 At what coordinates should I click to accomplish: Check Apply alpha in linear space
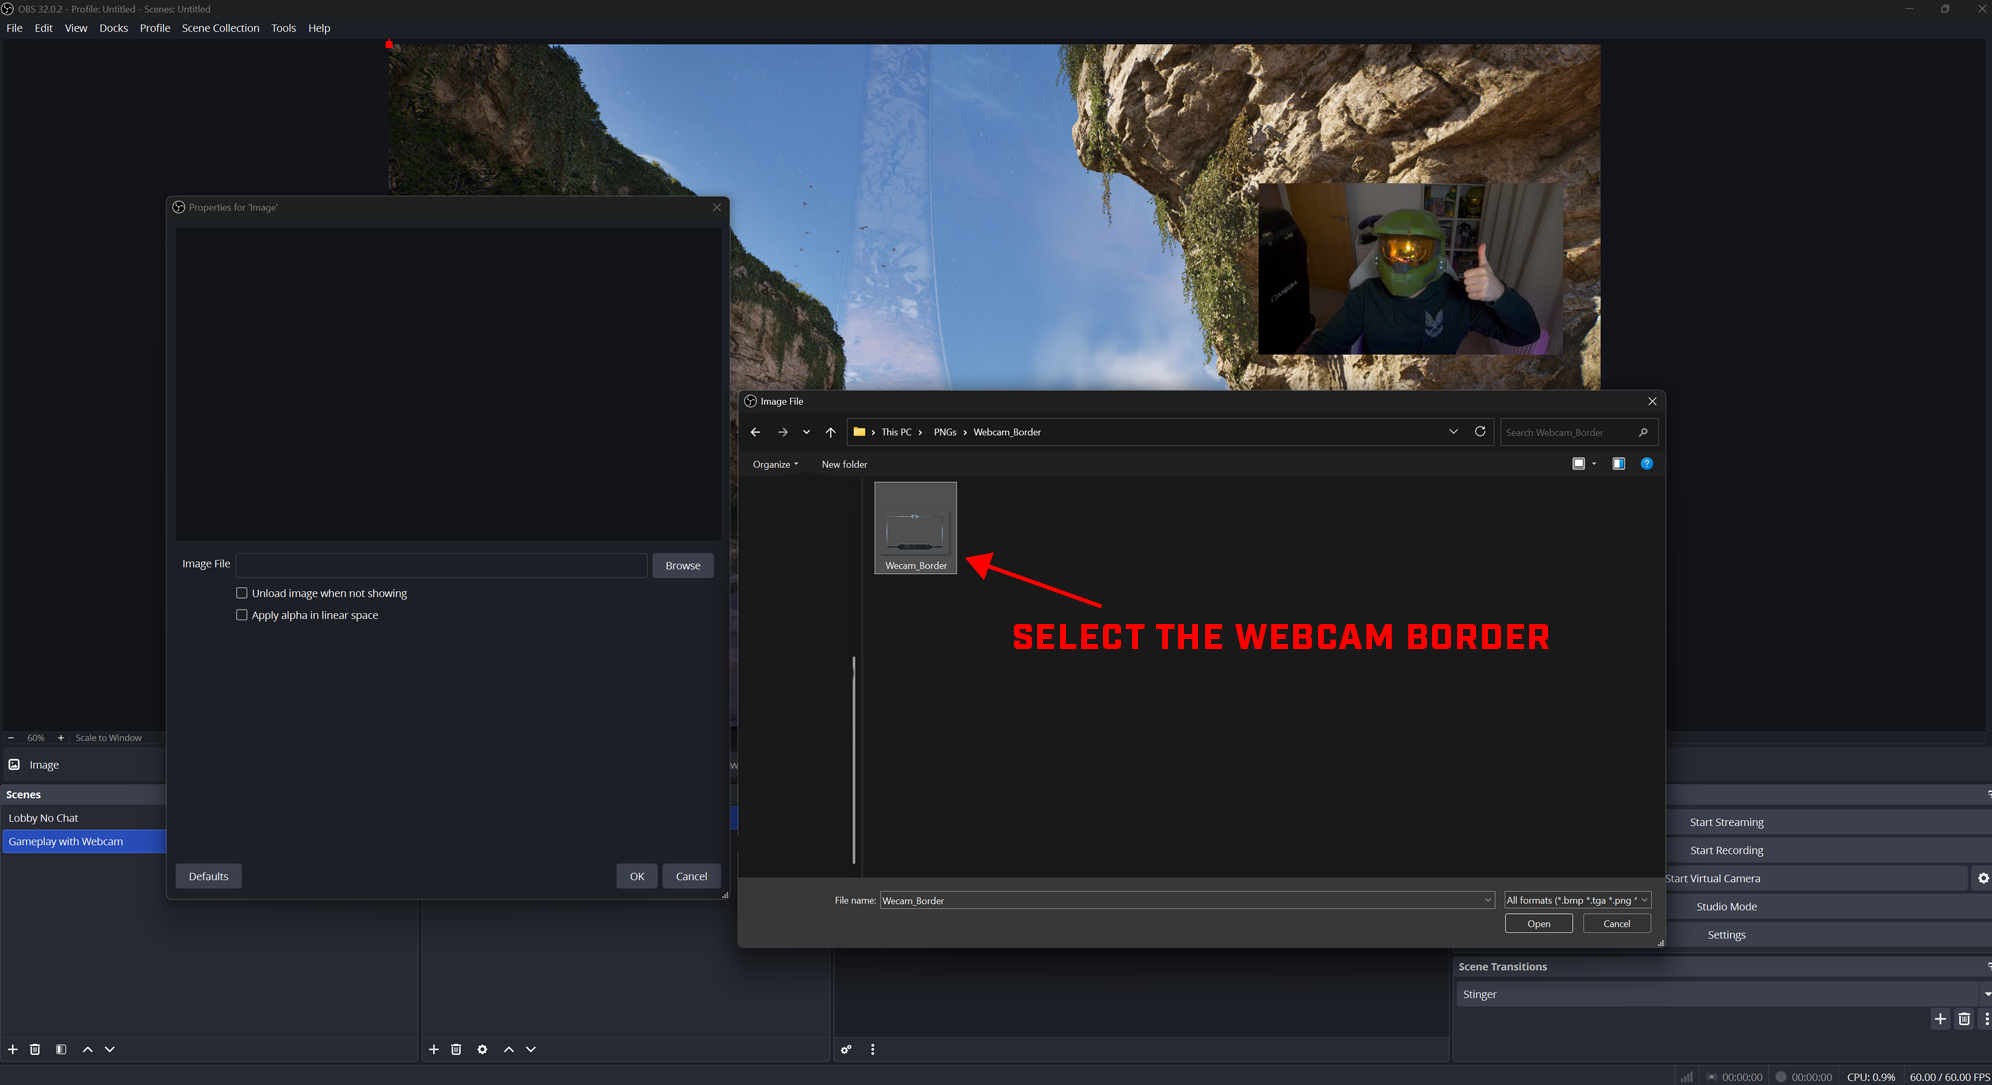click(242, 615)
